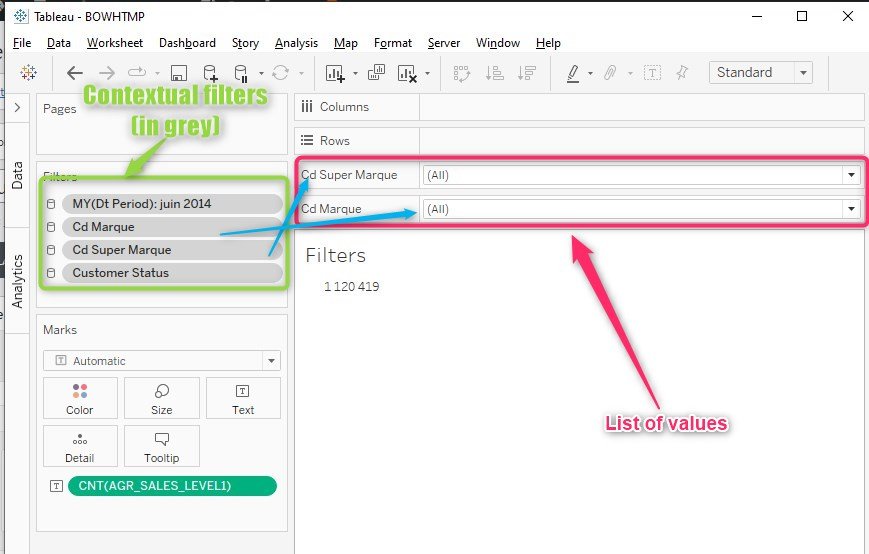Image resolution: width=869 pixels, height=554 pixels.
Task: Select the Customer Status filter pill
Action: tap(172, 273)
